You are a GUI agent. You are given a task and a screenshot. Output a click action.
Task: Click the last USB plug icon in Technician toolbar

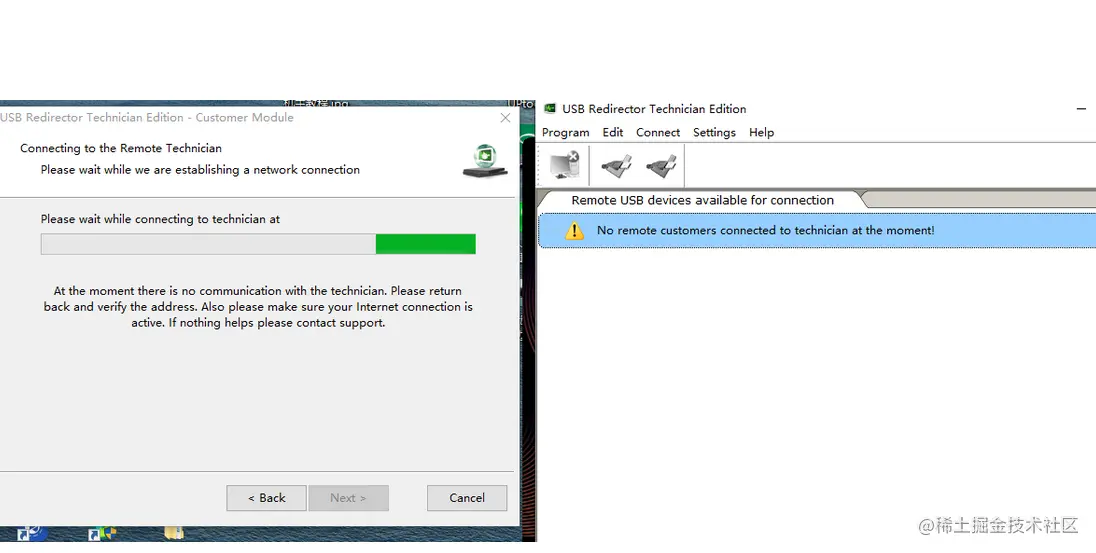[661, 166]
